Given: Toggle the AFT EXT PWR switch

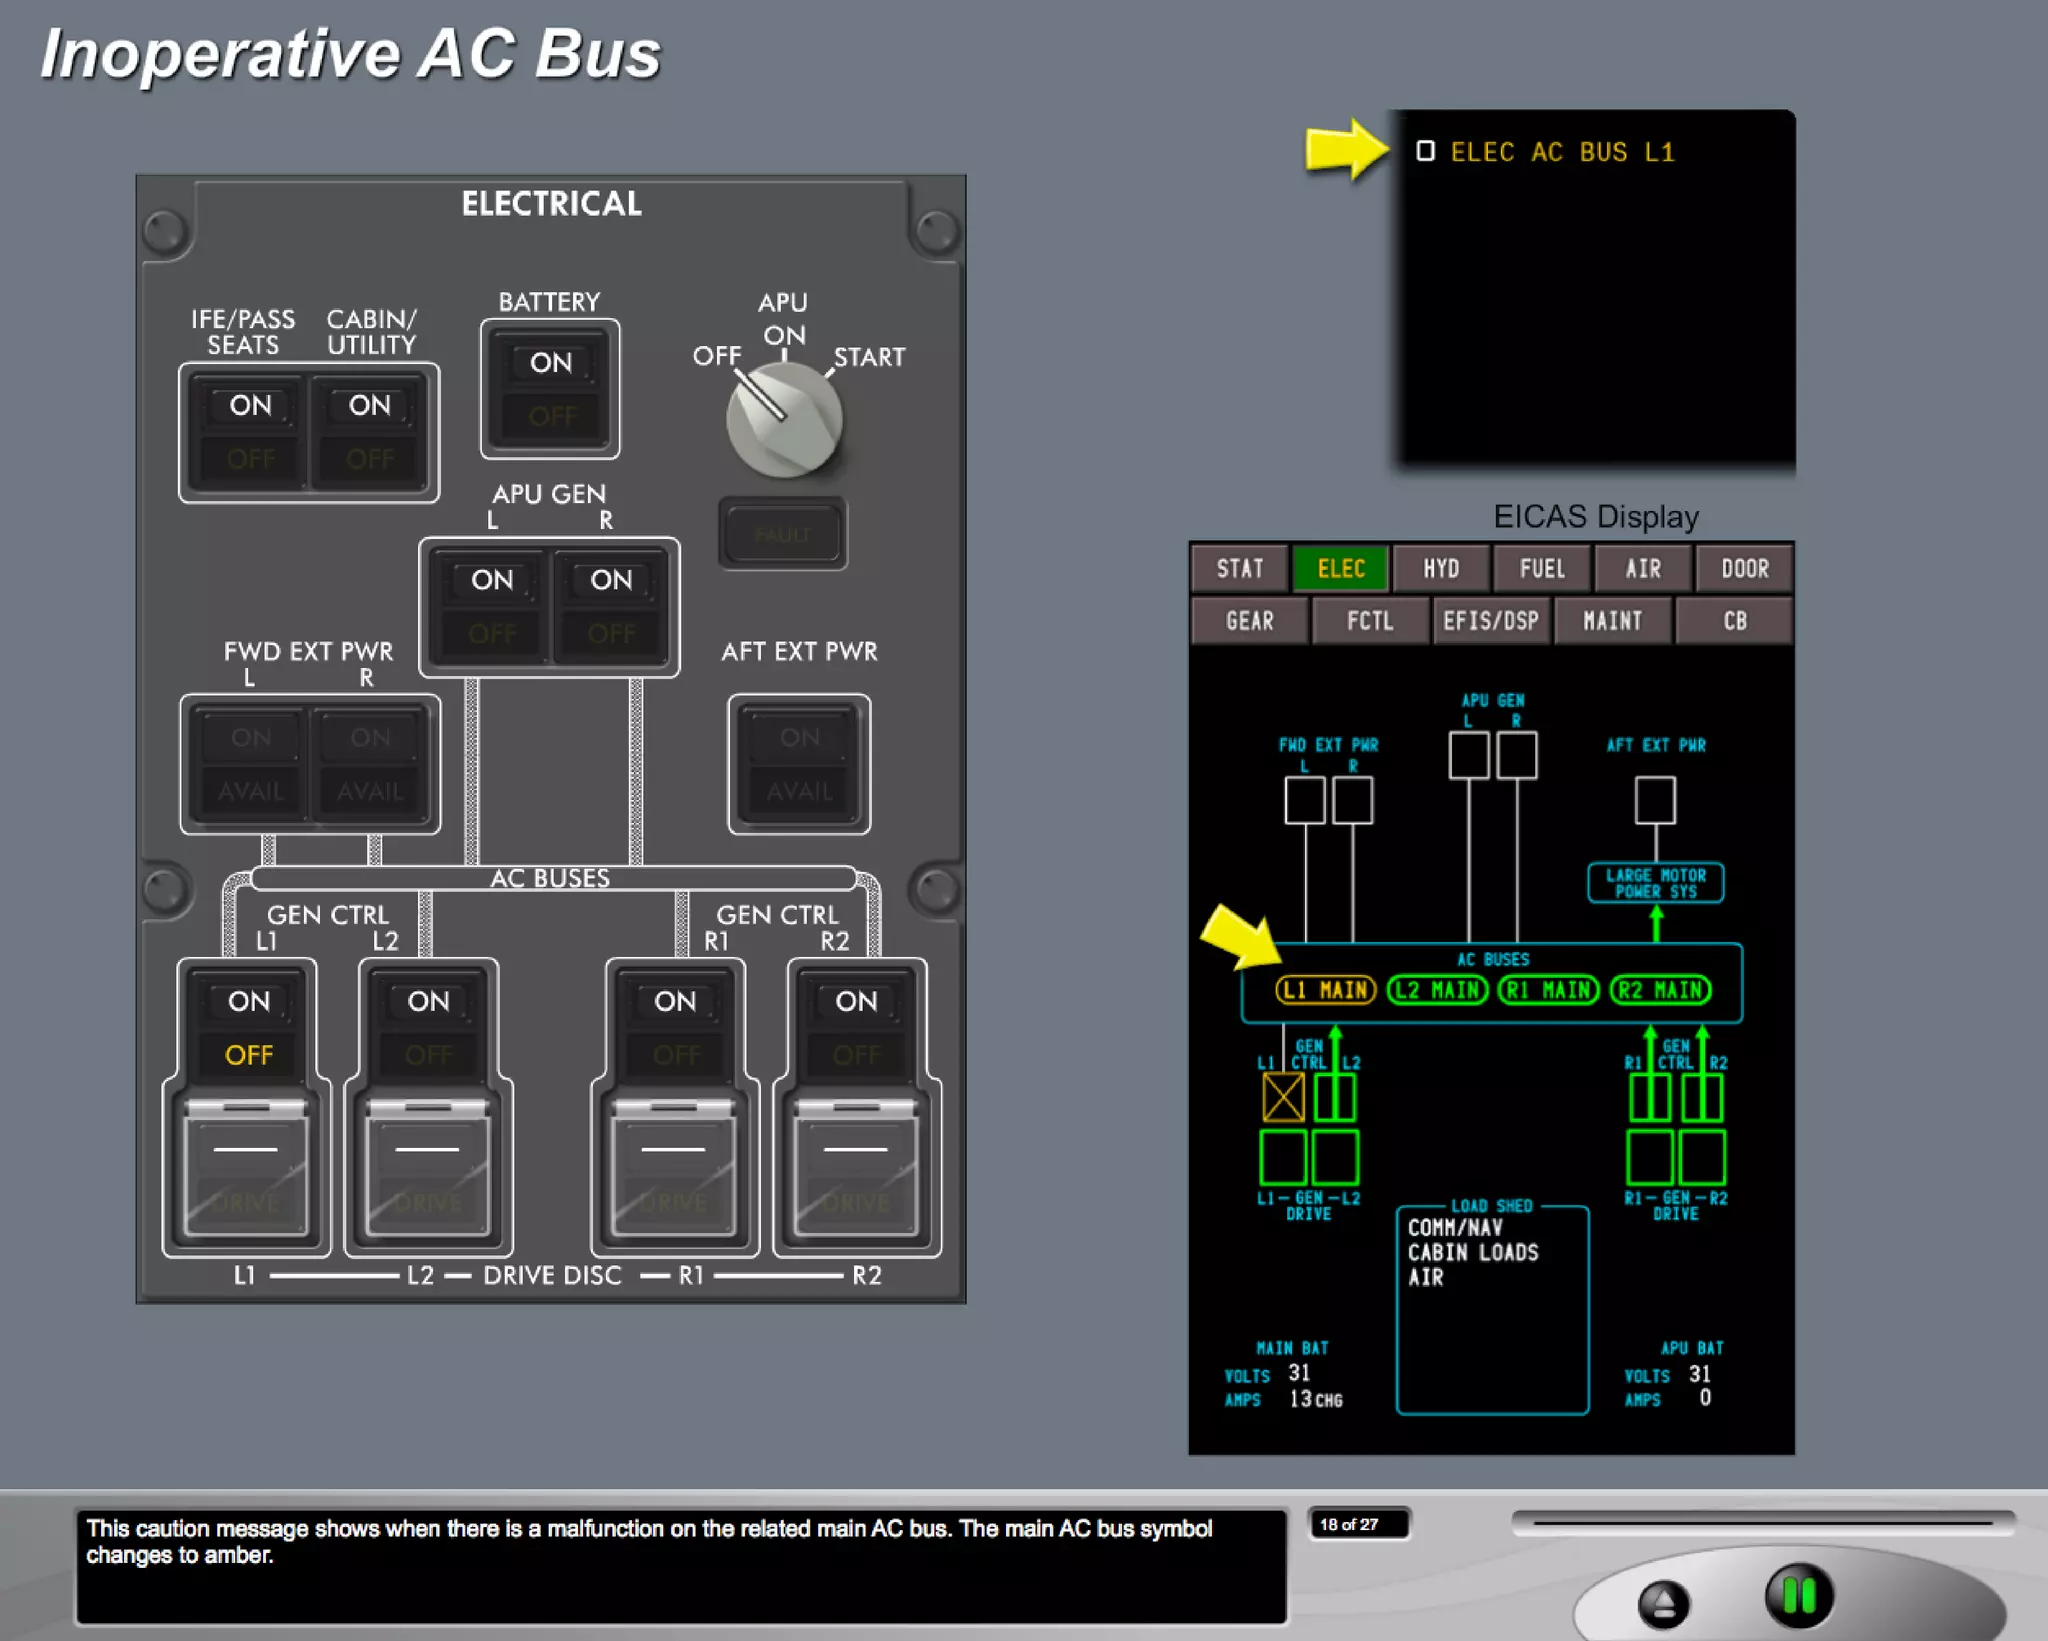Looking at the screenshot, I should 799,764.
